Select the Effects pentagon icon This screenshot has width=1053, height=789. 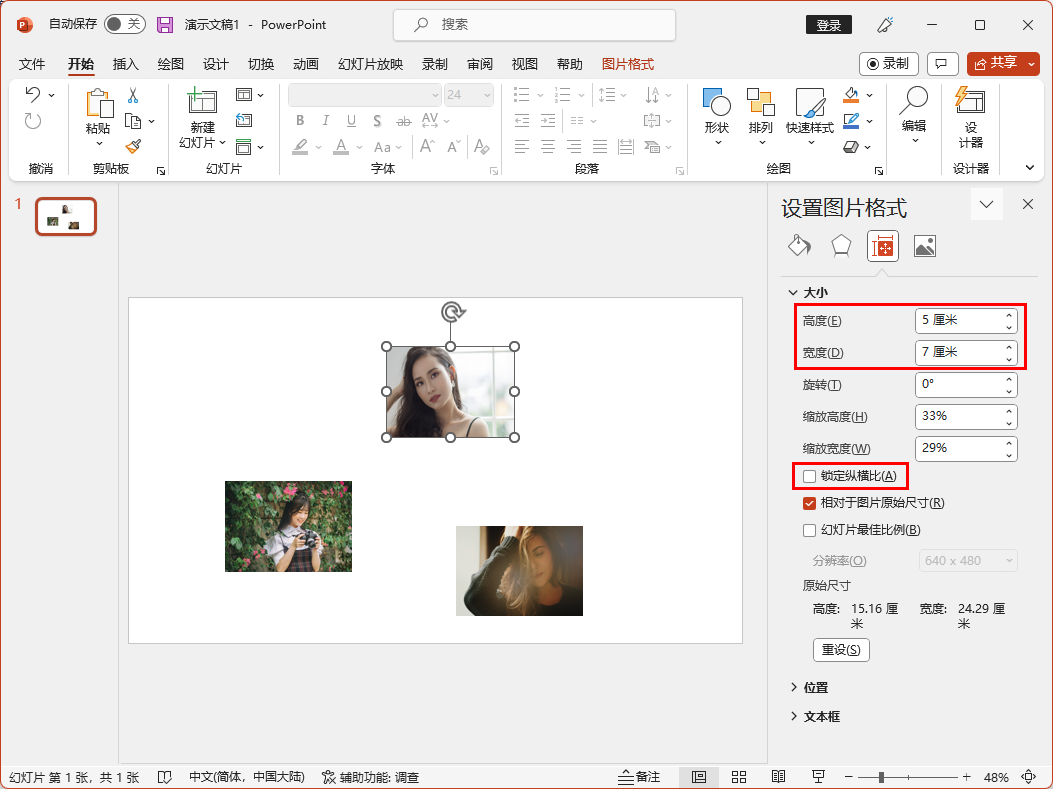coord(841,246)
